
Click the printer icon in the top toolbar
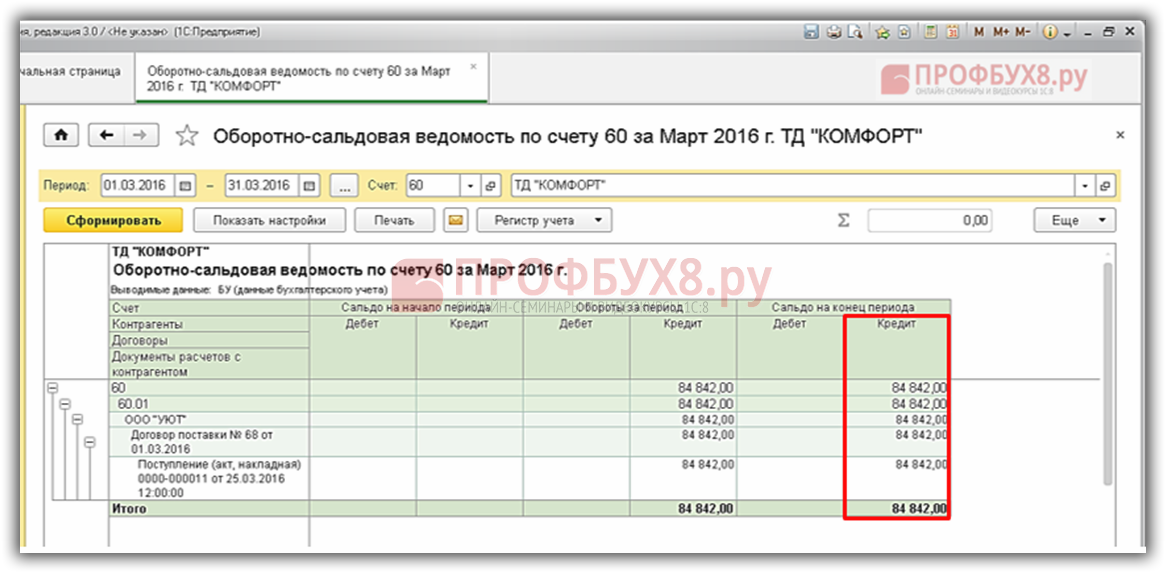834,32
